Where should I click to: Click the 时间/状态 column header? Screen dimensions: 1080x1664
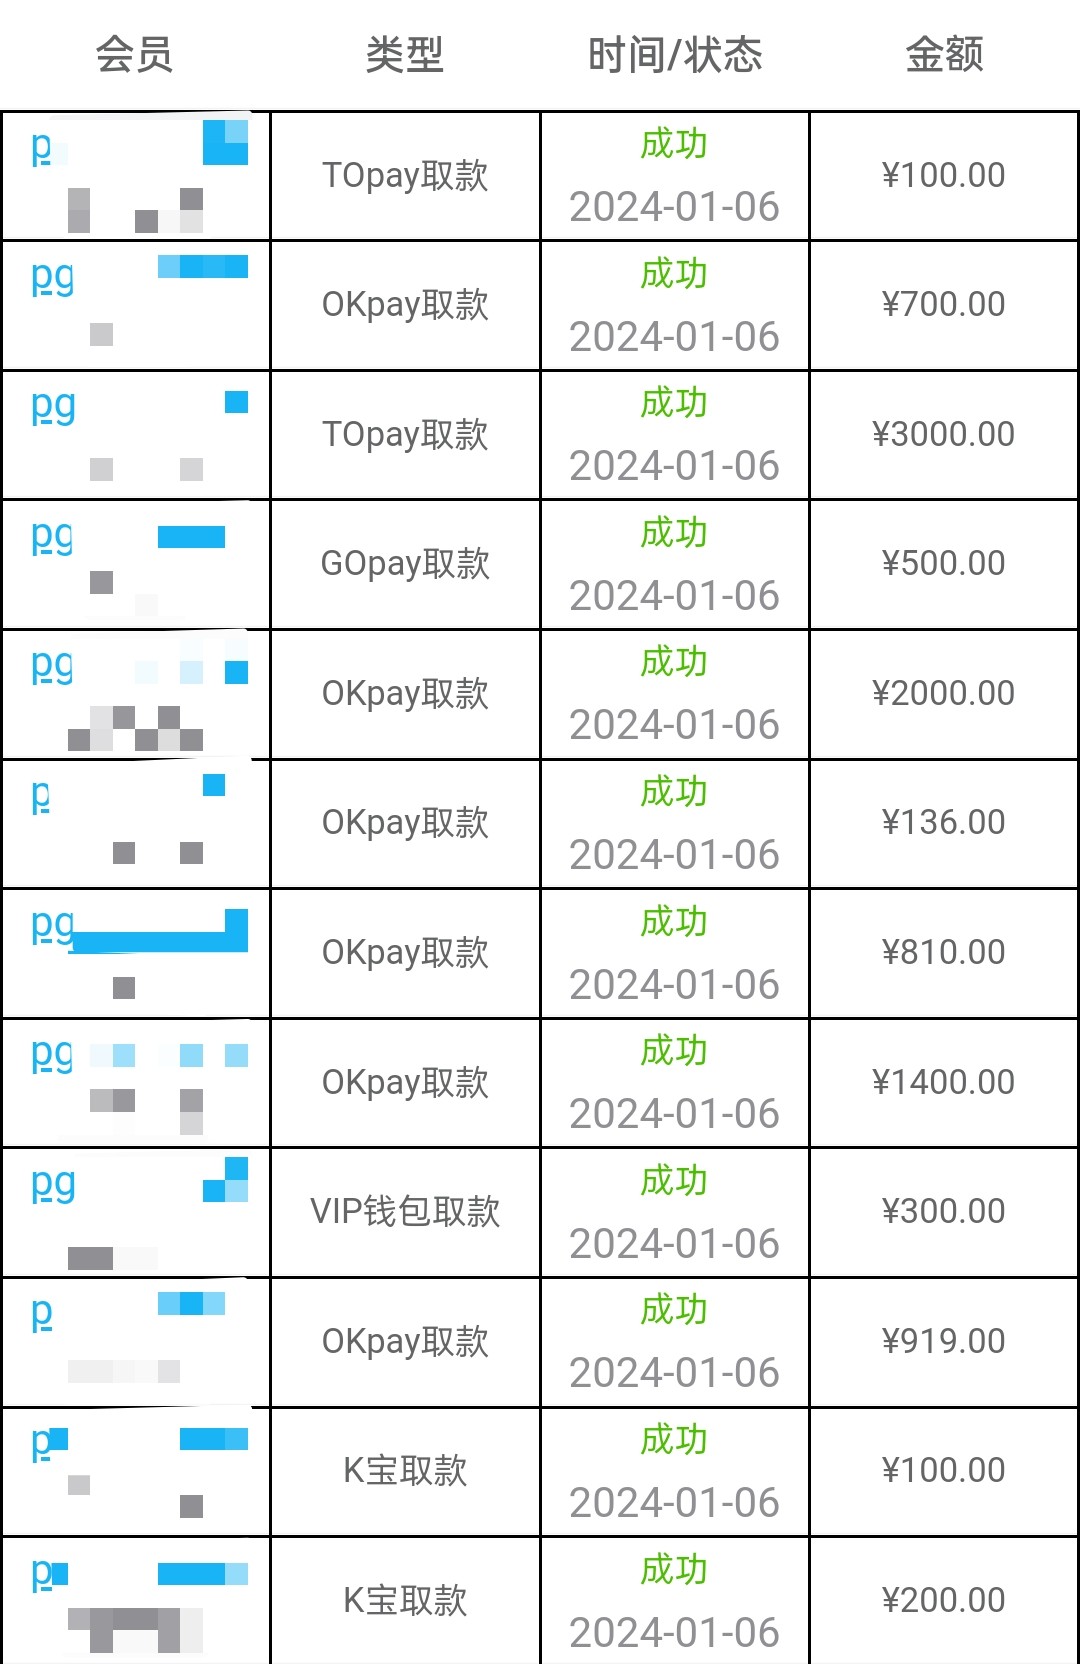pos(674,54)
